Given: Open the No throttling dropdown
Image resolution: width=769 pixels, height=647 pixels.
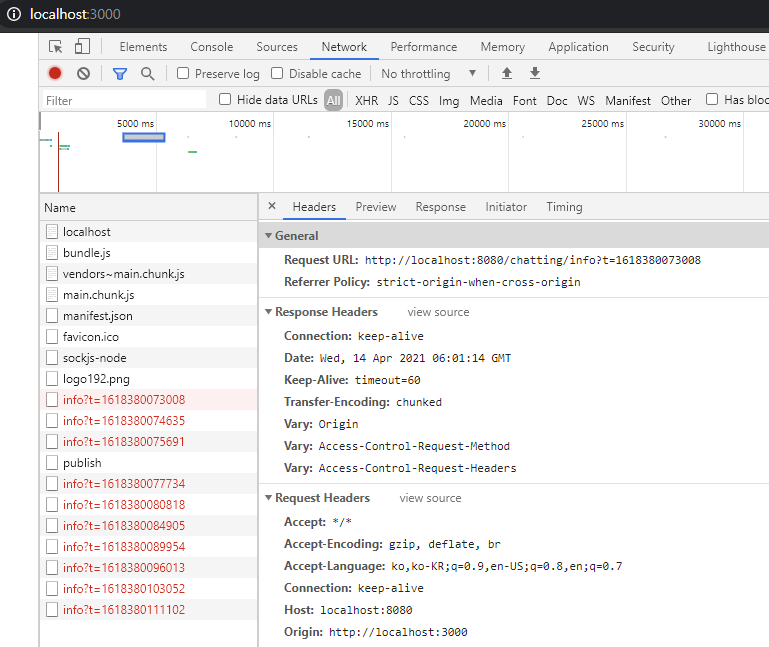Looking at the screenshot, I should [429, 74].
